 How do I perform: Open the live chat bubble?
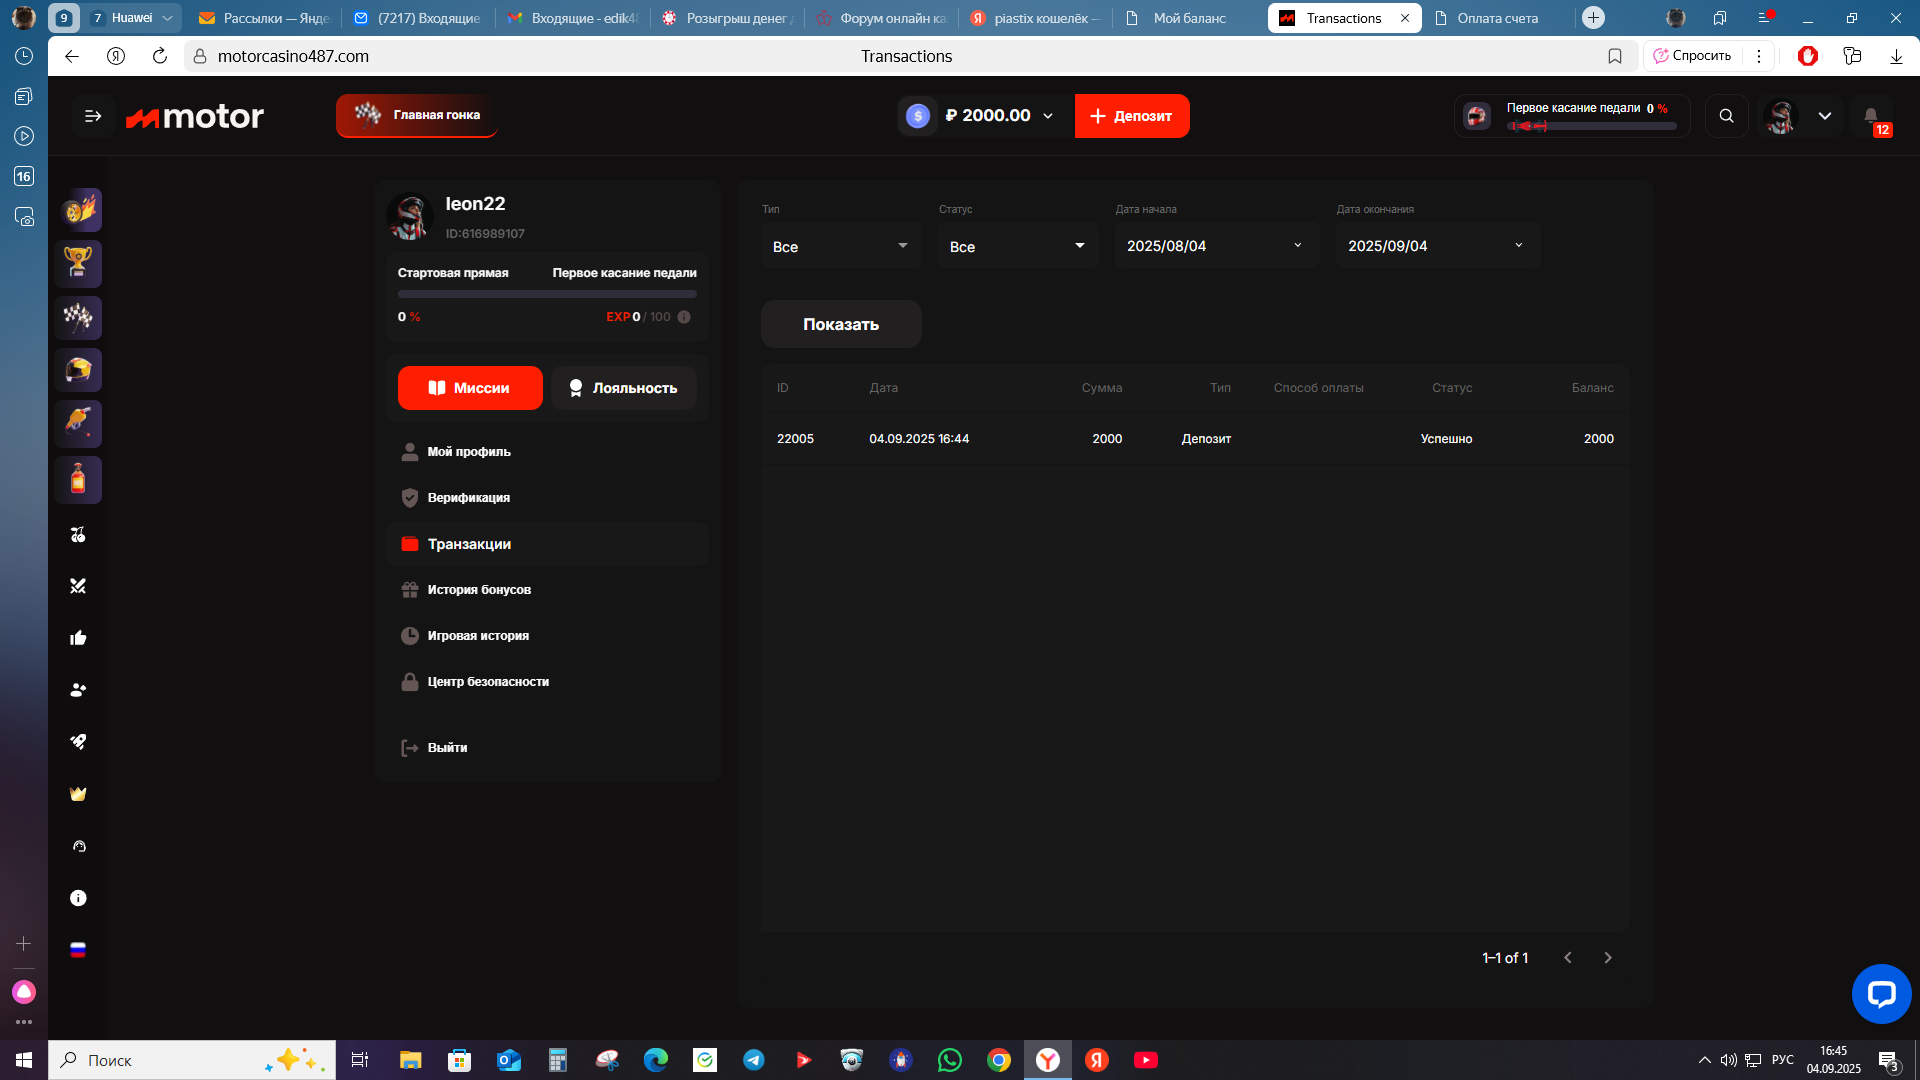tap(1881, 993)
